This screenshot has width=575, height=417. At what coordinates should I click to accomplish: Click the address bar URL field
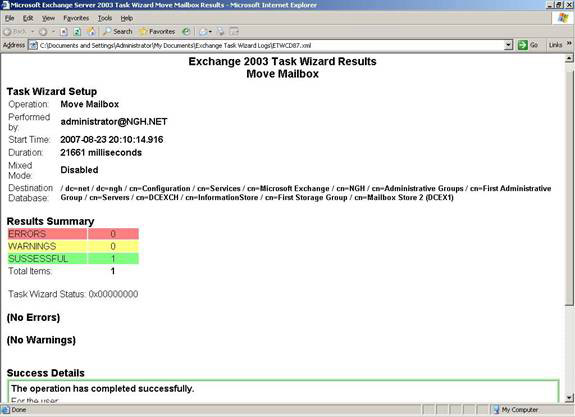click(271, 45)
